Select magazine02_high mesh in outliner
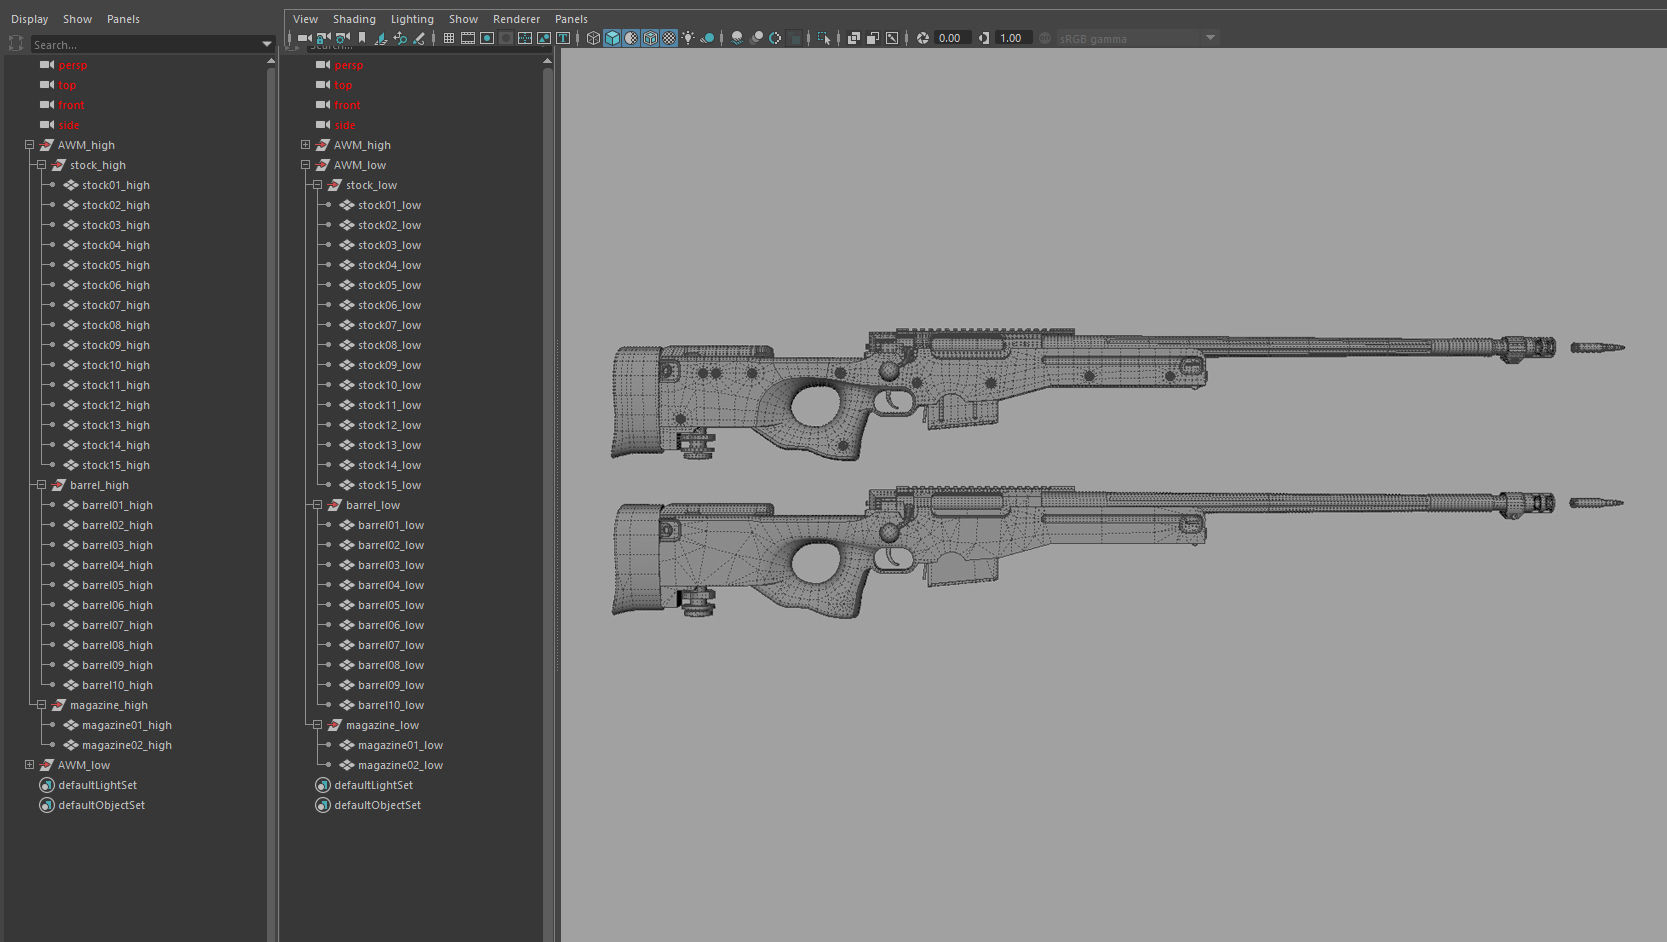The image size is (1667, 942). (x=127, y=745)
